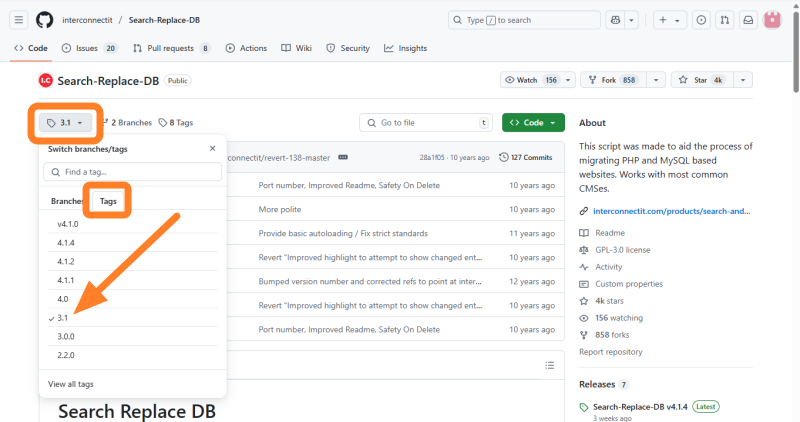Screen dimensions: 800x422
Task: Open the hamburger navigation menu
Action: [18, 20]
